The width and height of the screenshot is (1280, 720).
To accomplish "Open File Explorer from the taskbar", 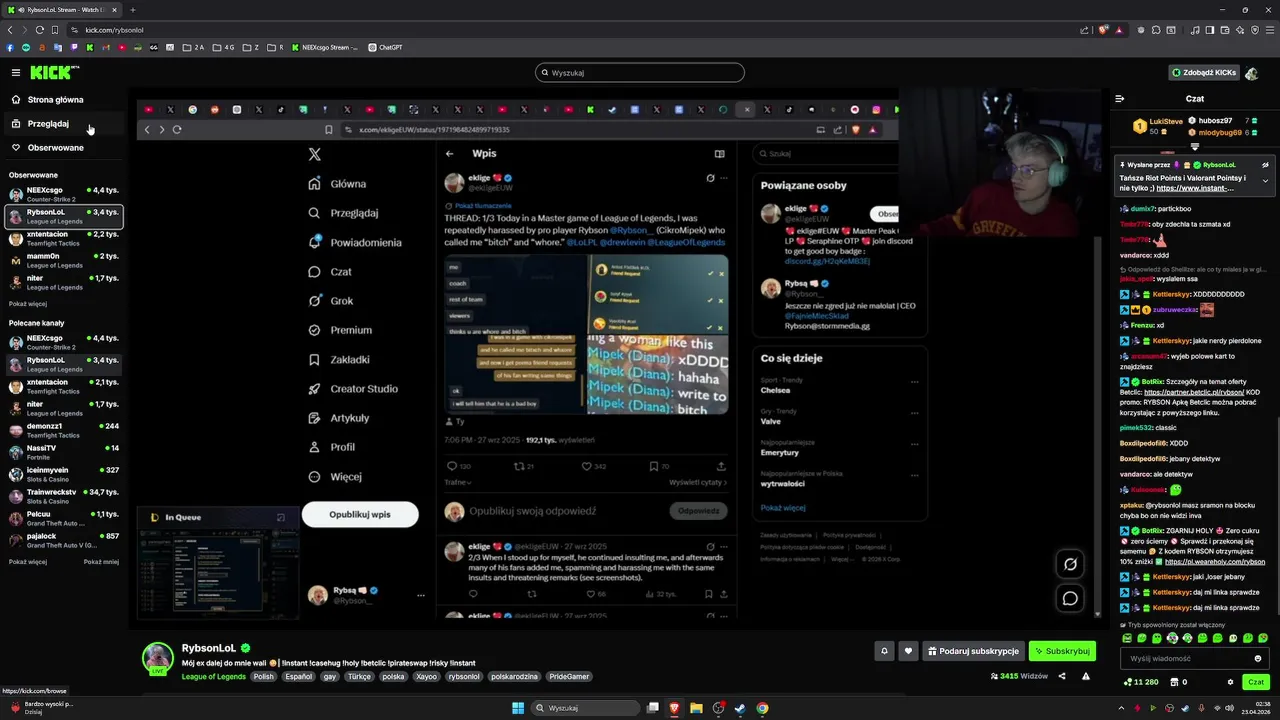I will 696,708.
